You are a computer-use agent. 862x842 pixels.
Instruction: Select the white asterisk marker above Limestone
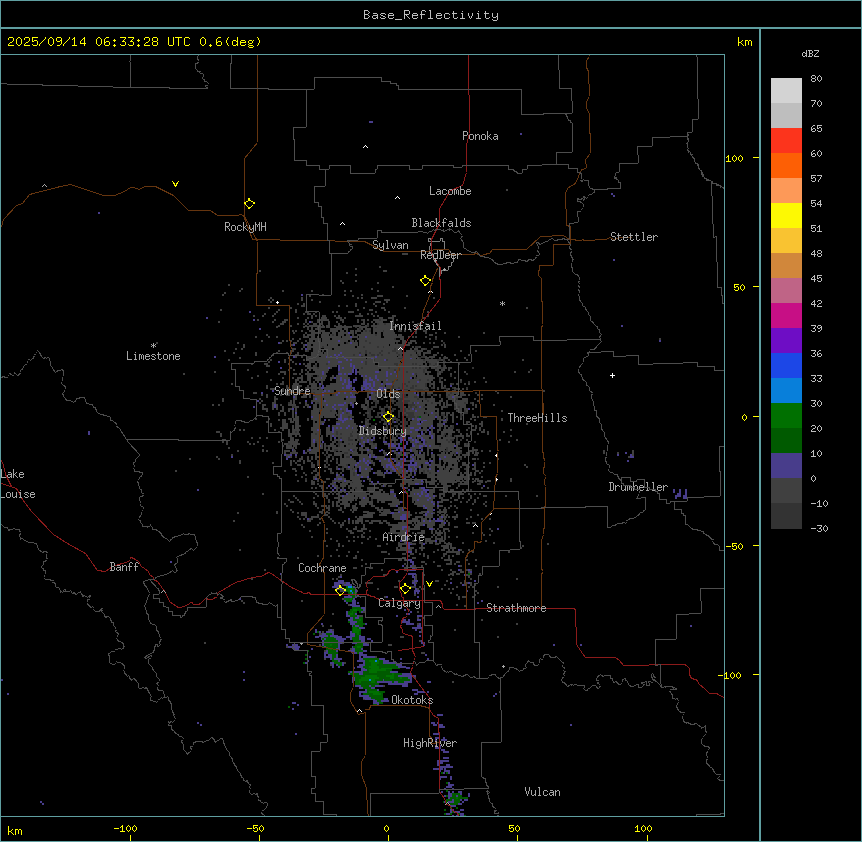[x=154, y=345]
